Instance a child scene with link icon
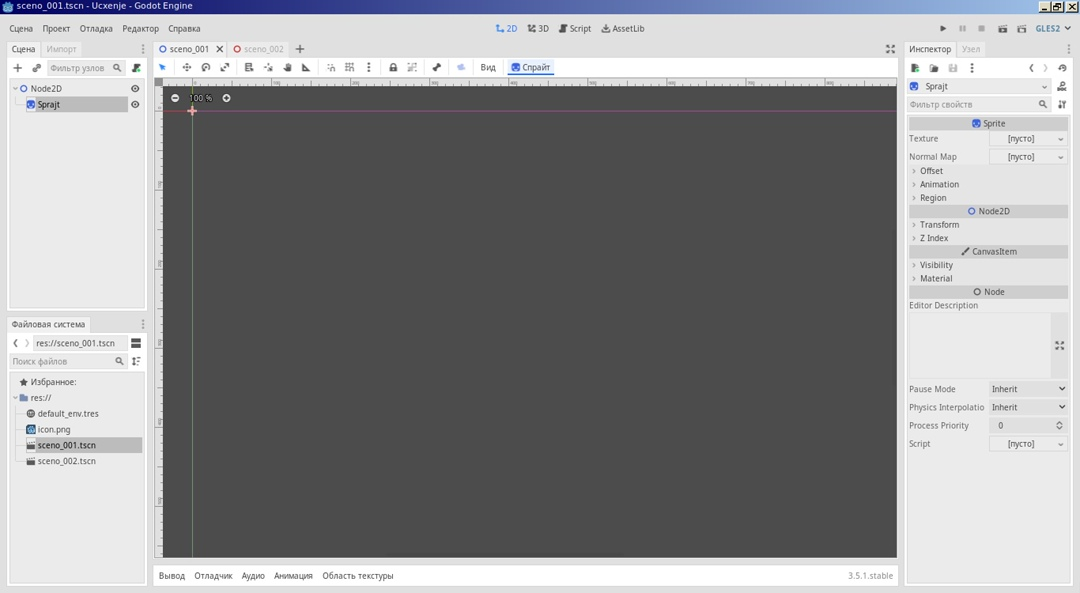This screenshot has height=593, width=1080. click(37, 68)
